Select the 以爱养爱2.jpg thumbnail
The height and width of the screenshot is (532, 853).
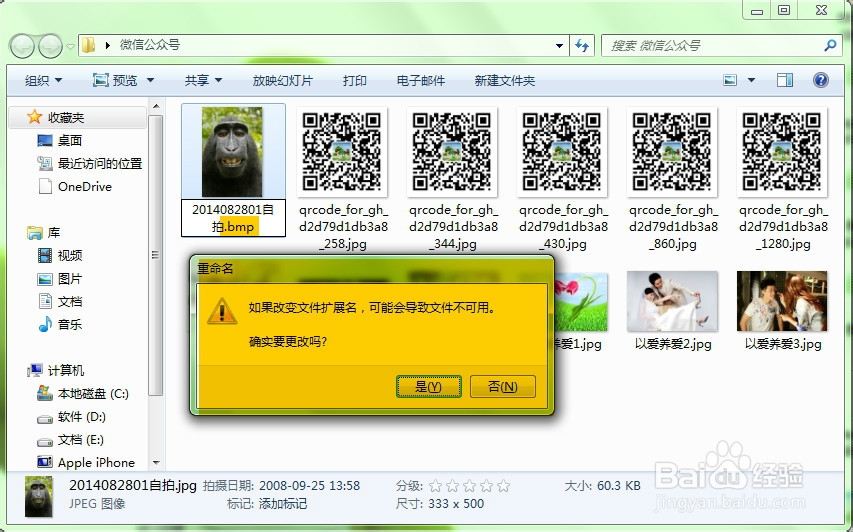672,301
